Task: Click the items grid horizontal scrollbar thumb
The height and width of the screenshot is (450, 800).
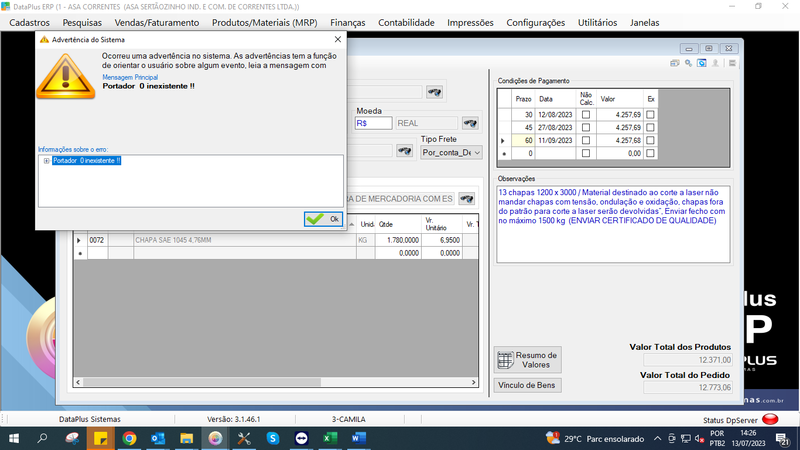Action: [x=202, y=382]
